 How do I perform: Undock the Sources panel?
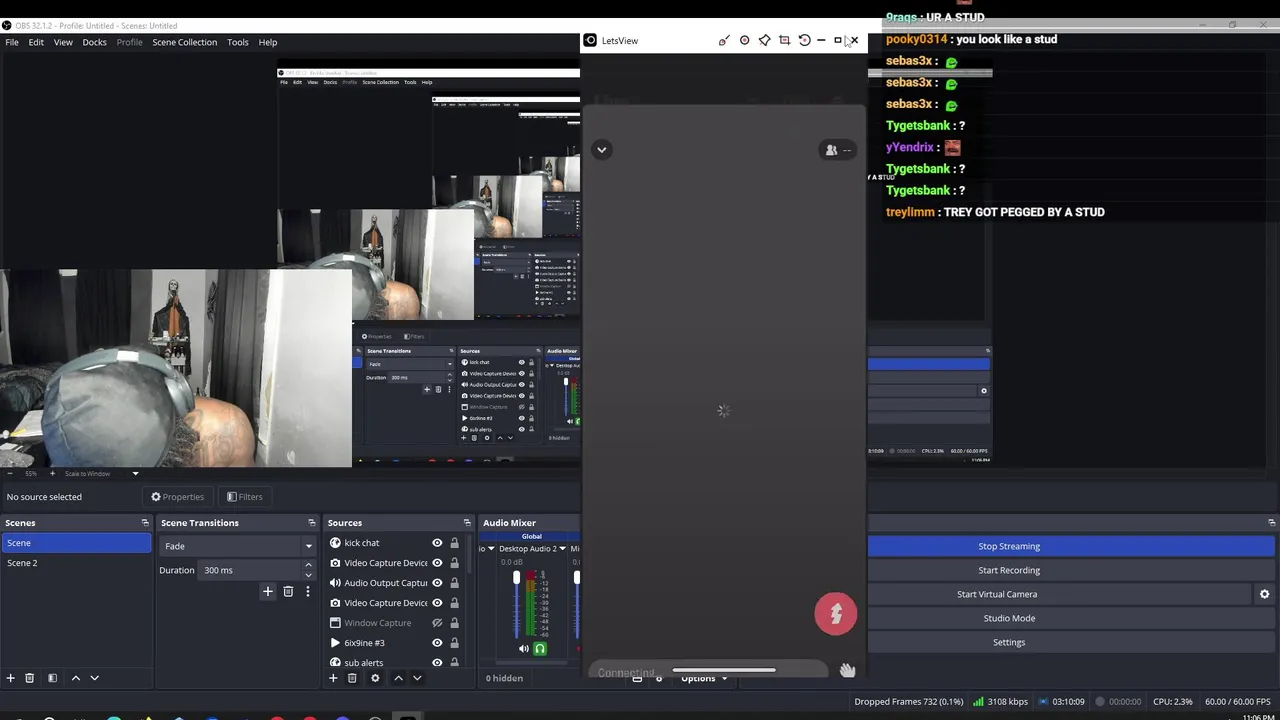466,523
